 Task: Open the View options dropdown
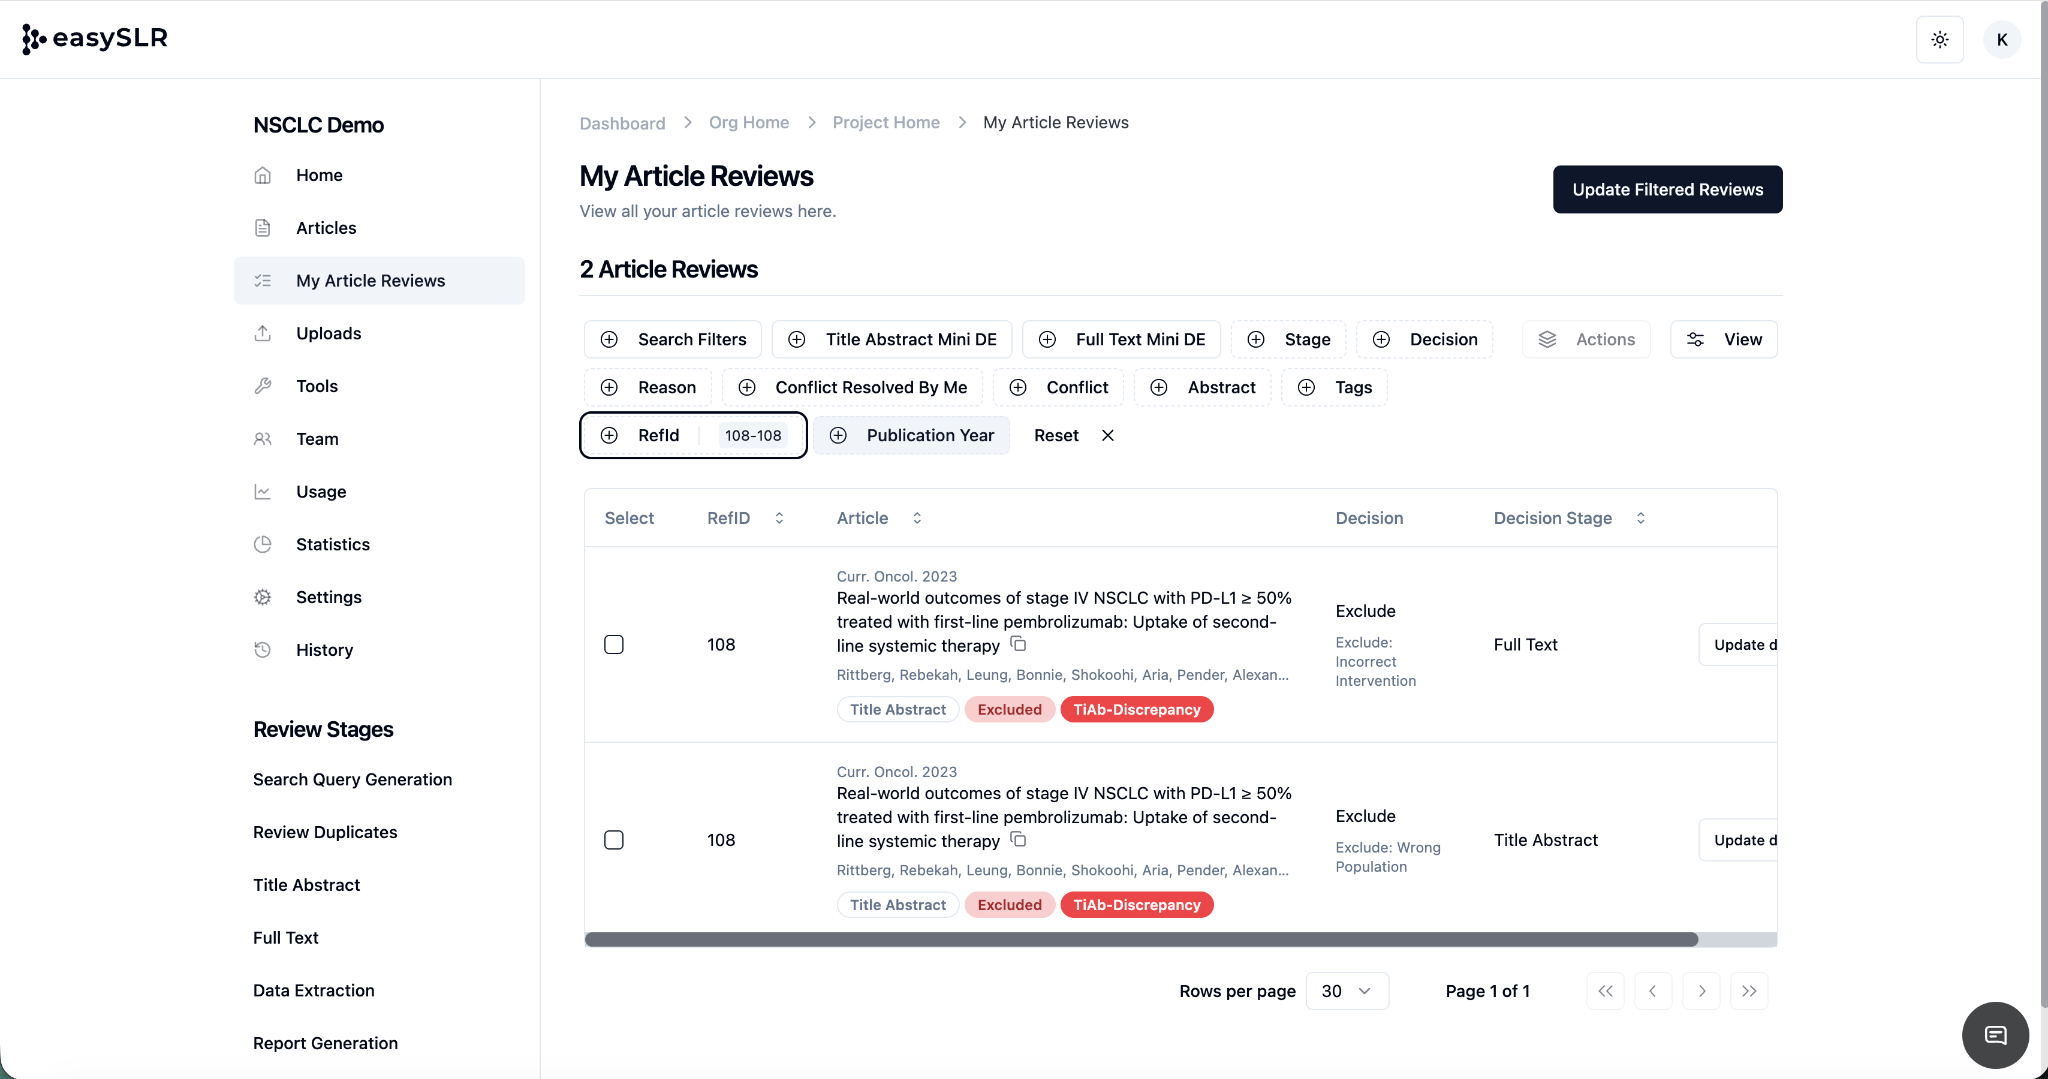click(x=1723, y=339)
